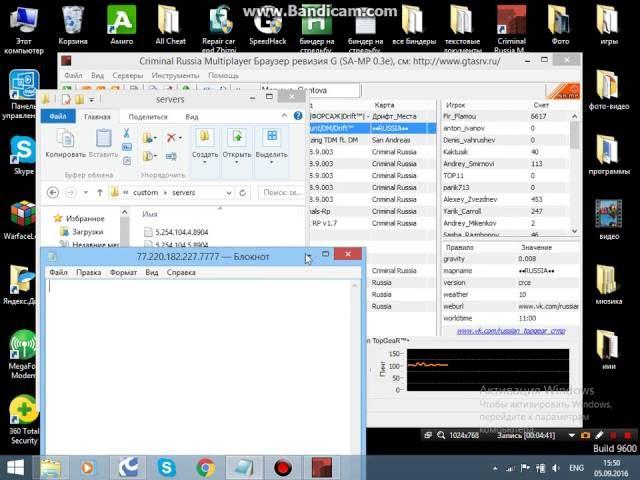Open the Amigo browser desktop icon
This screenshot has width=640, height=480.
click(122, 25)
